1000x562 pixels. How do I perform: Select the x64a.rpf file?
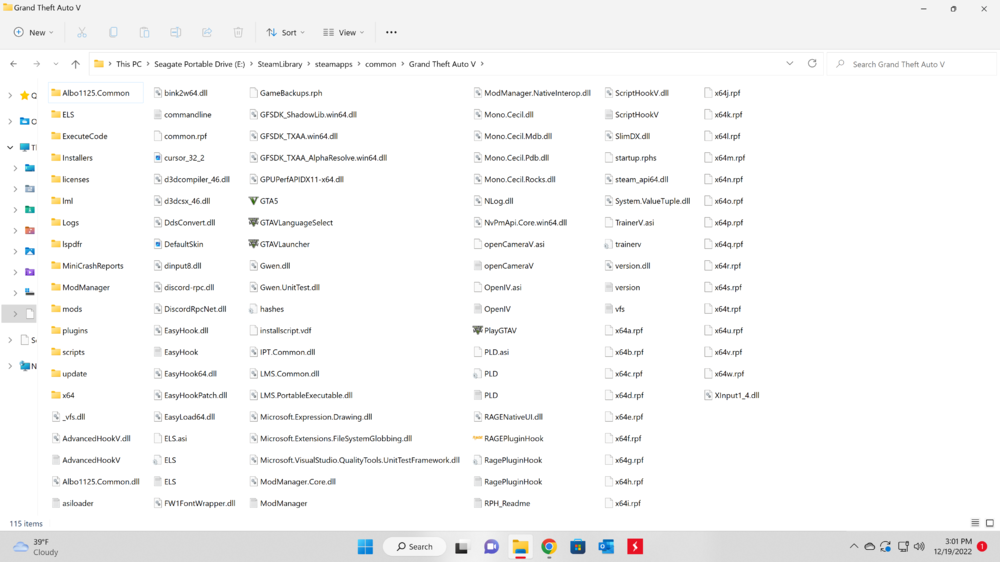[624, 330]
